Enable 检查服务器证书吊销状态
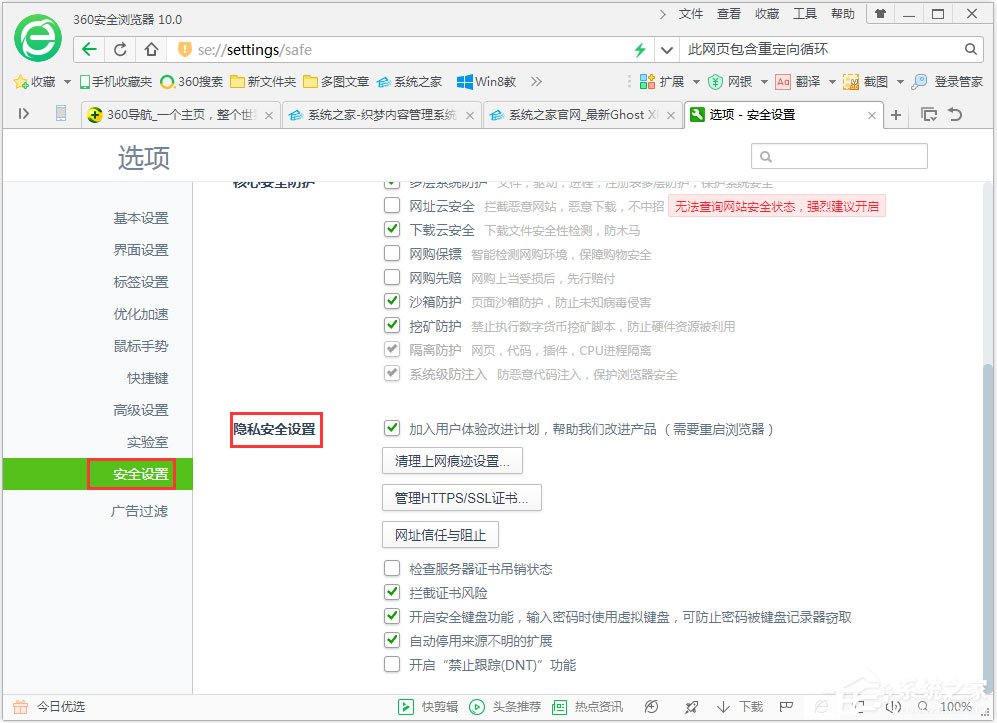The image size is (997, 723). coord(392,566)
